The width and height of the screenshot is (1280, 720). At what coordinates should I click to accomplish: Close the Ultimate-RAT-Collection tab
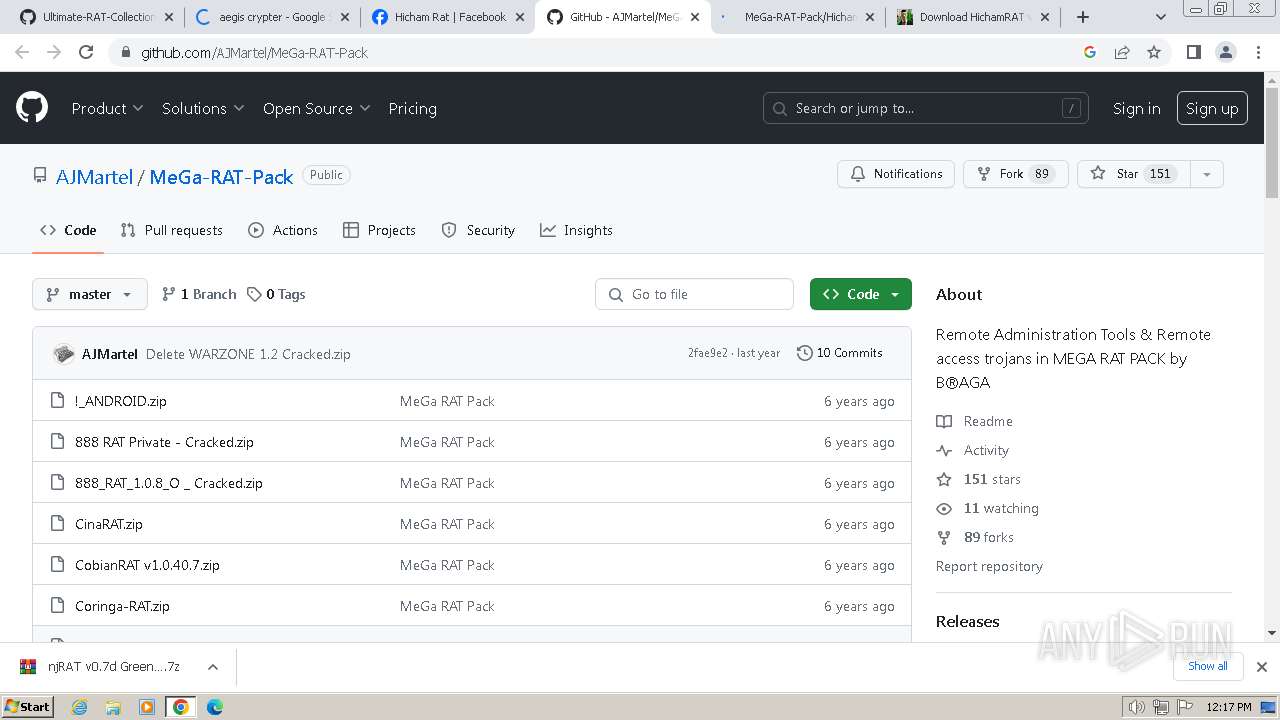168,17
